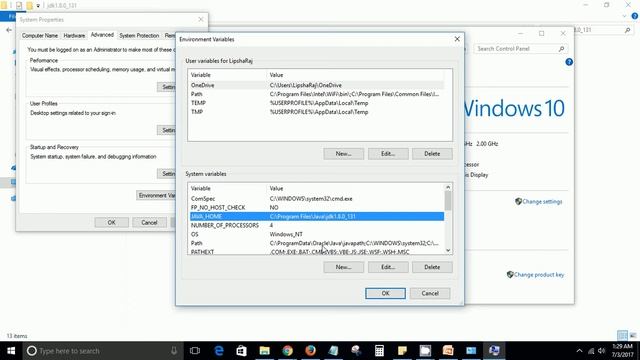Image resolution: width=640 pixels, height=360 pixels.
Task: Open File Explorer from the taskbar
Action: click(264, 351)
